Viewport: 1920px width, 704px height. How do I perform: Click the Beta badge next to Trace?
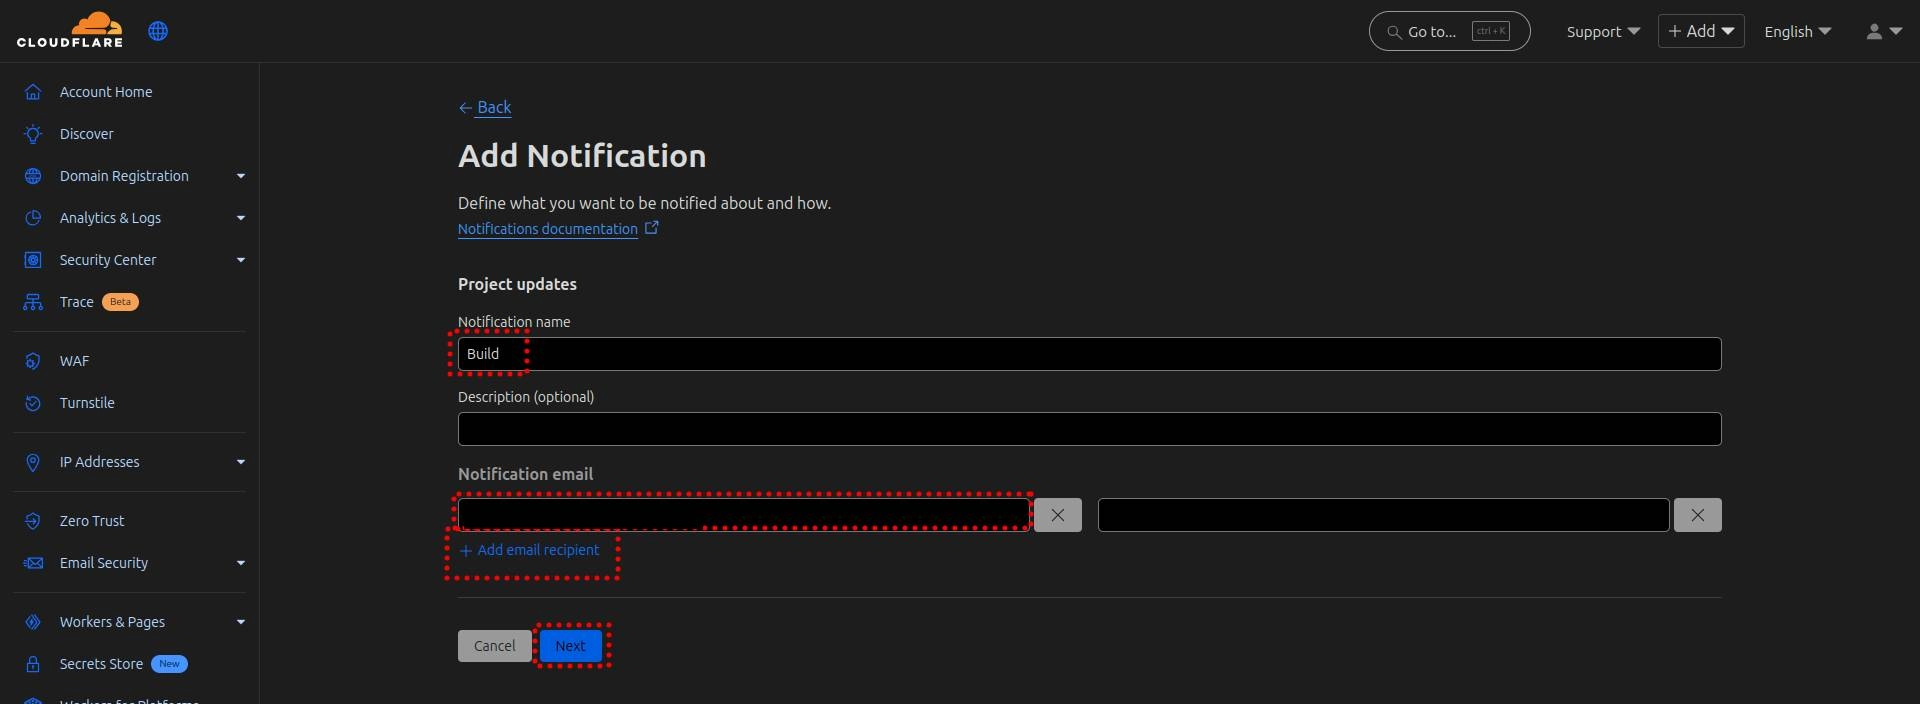[x=120, y=302]
